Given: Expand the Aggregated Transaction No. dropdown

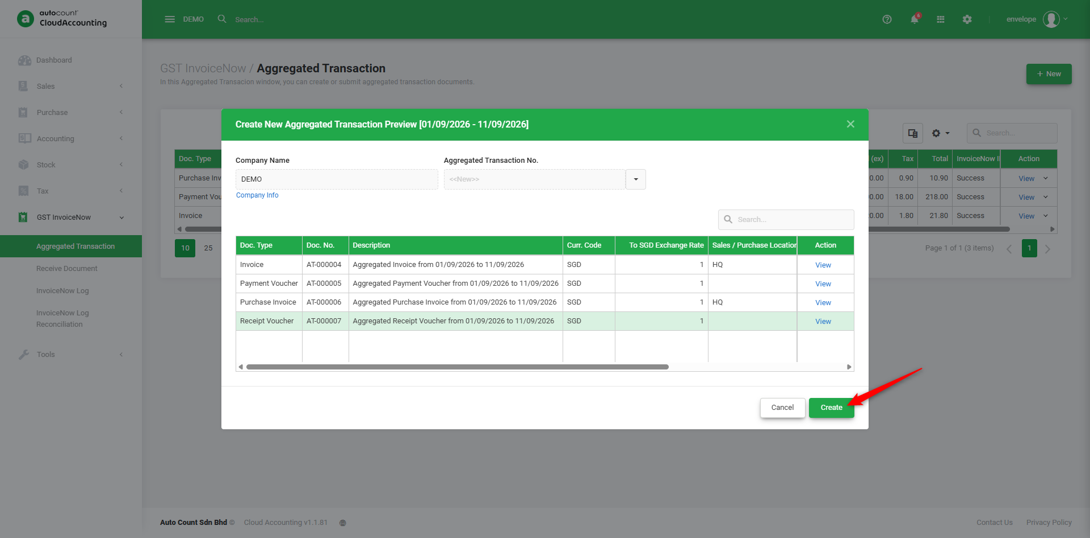Looking at the screenshot, I should [635, 179].
